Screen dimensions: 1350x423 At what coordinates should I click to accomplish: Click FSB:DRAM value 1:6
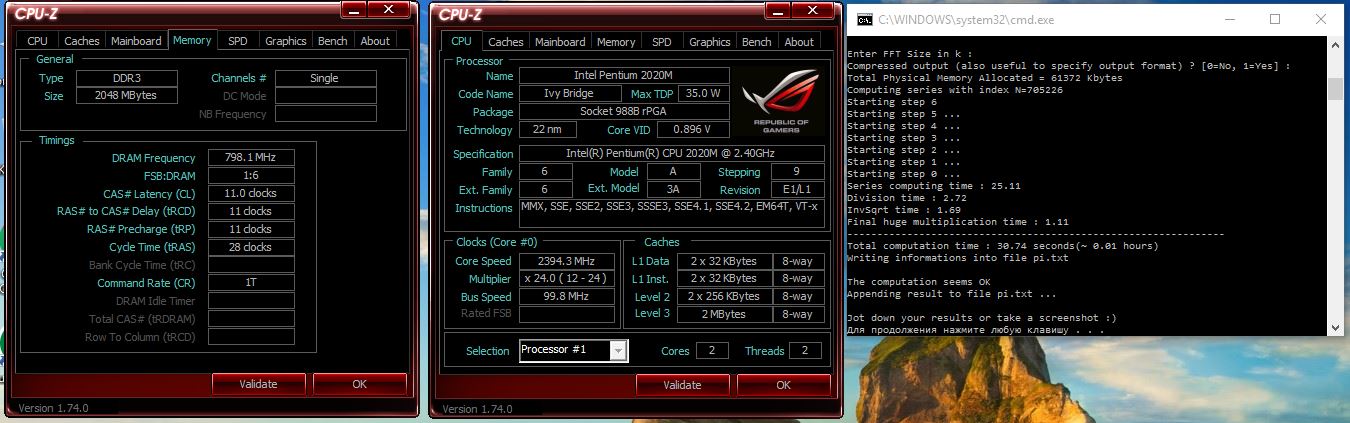(252, 176)
